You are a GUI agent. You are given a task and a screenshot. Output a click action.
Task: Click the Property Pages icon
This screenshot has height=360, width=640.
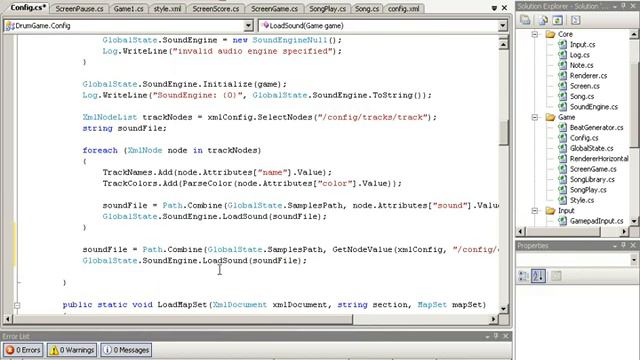tap(556, 276)
